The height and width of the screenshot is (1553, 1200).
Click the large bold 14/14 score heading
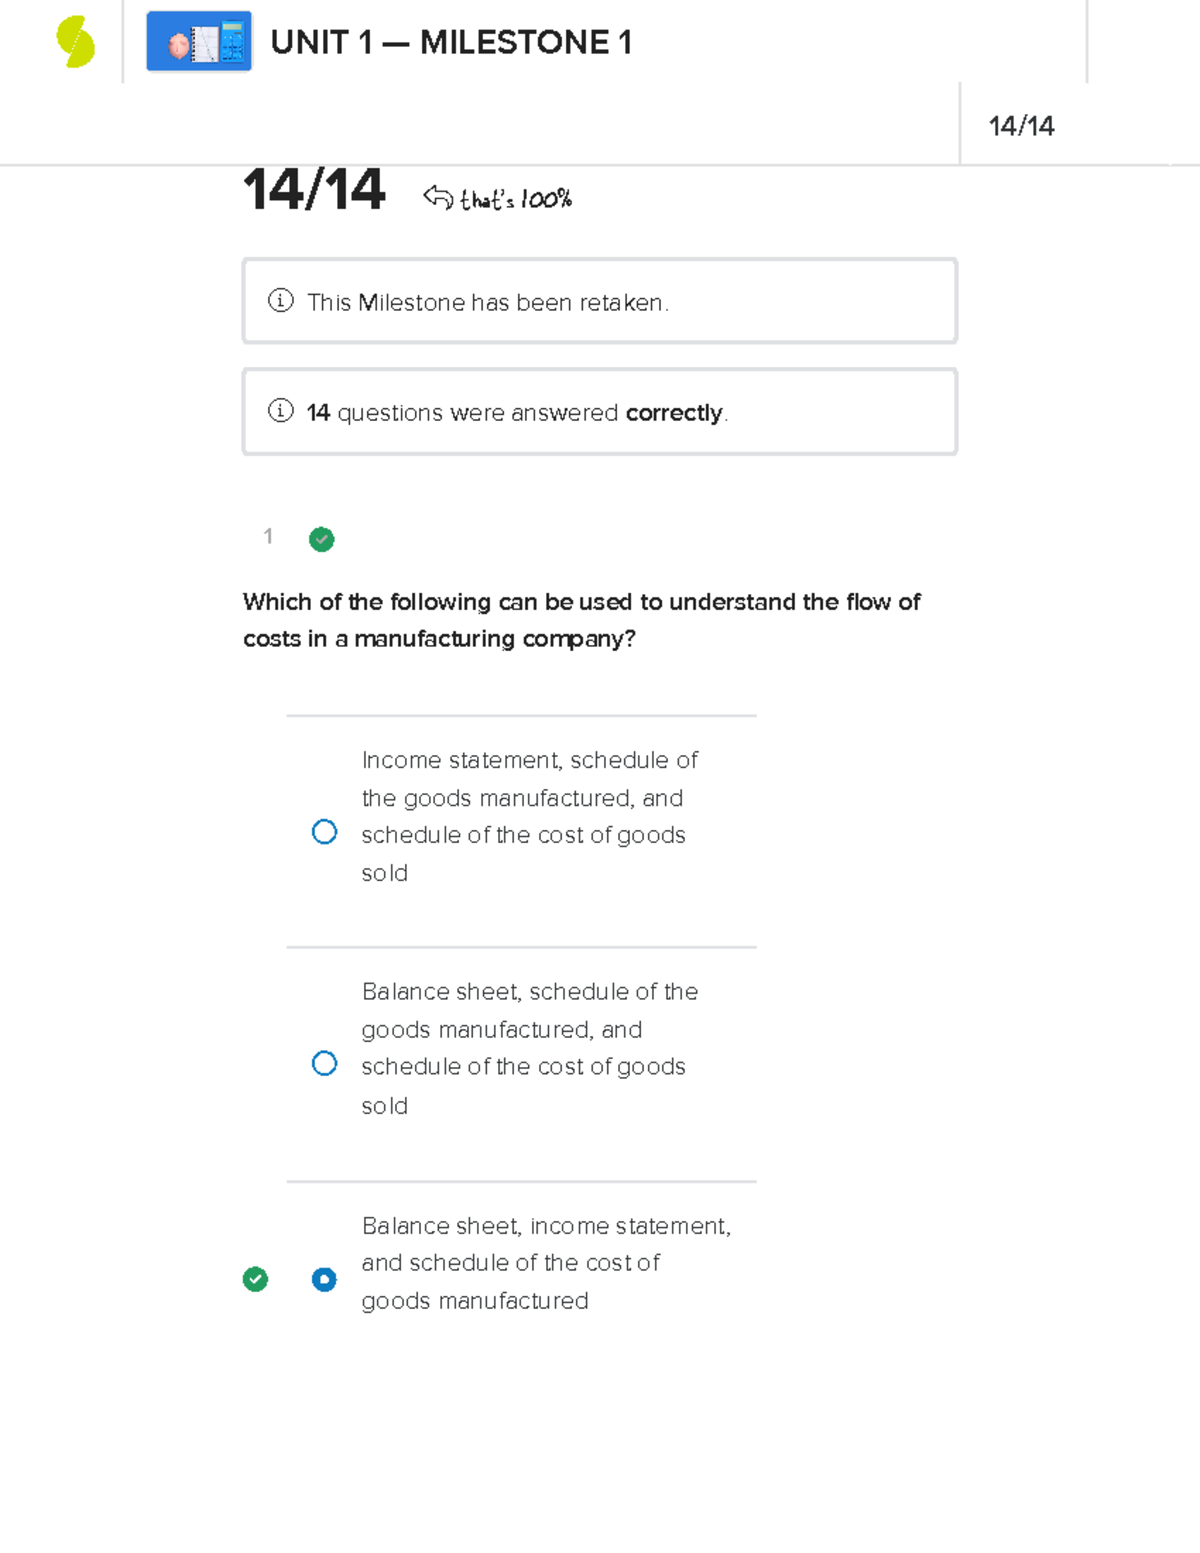click(314, 190)
